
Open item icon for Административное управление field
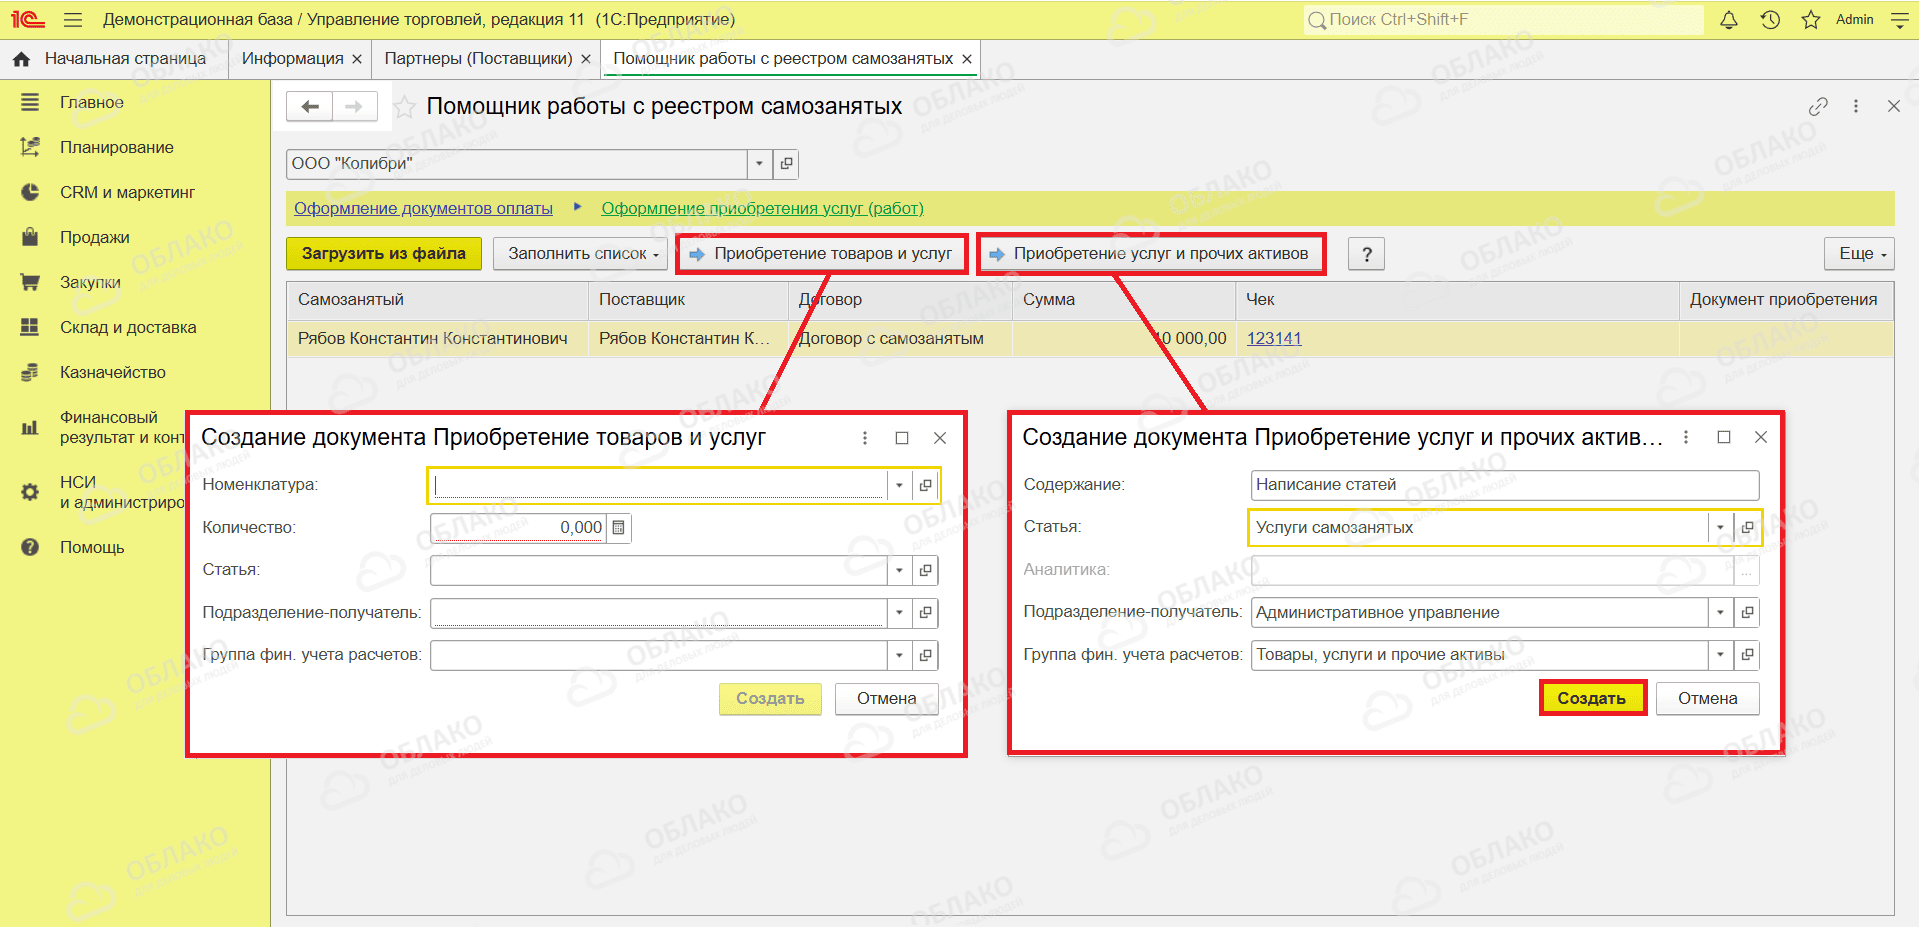click(1747, 612)
